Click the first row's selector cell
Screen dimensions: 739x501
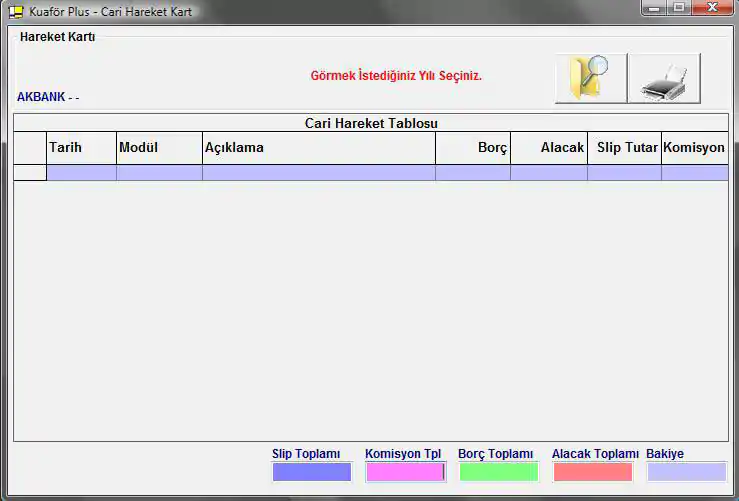(30, 173)
